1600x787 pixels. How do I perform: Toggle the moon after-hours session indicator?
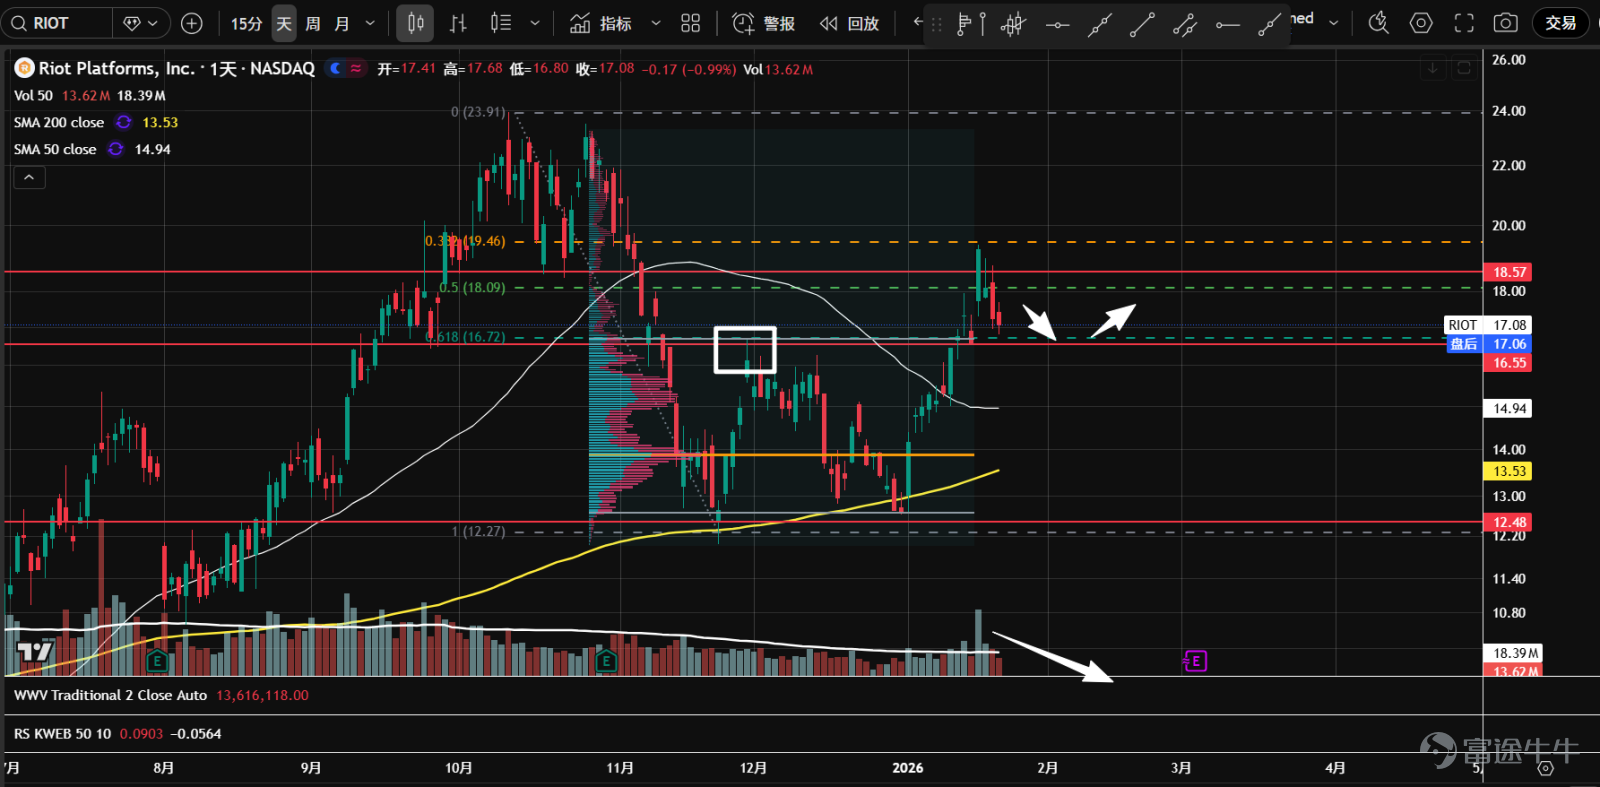[335, 68]
